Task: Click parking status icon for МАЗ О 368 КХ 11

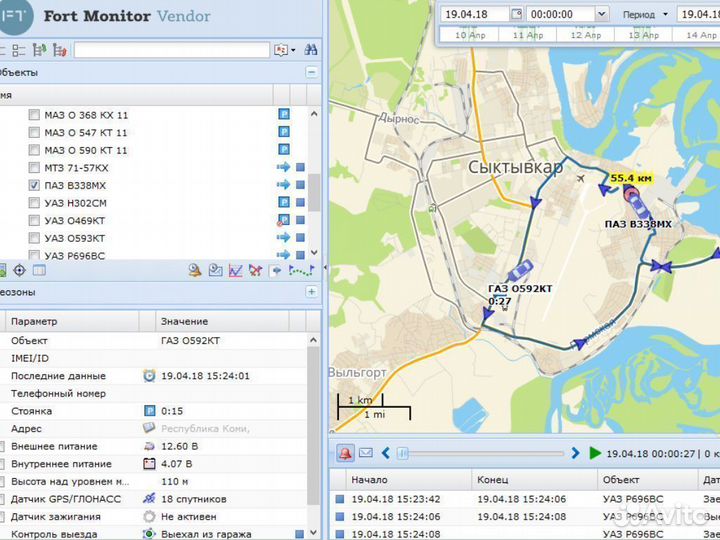Action: click(x=283, y=115)
